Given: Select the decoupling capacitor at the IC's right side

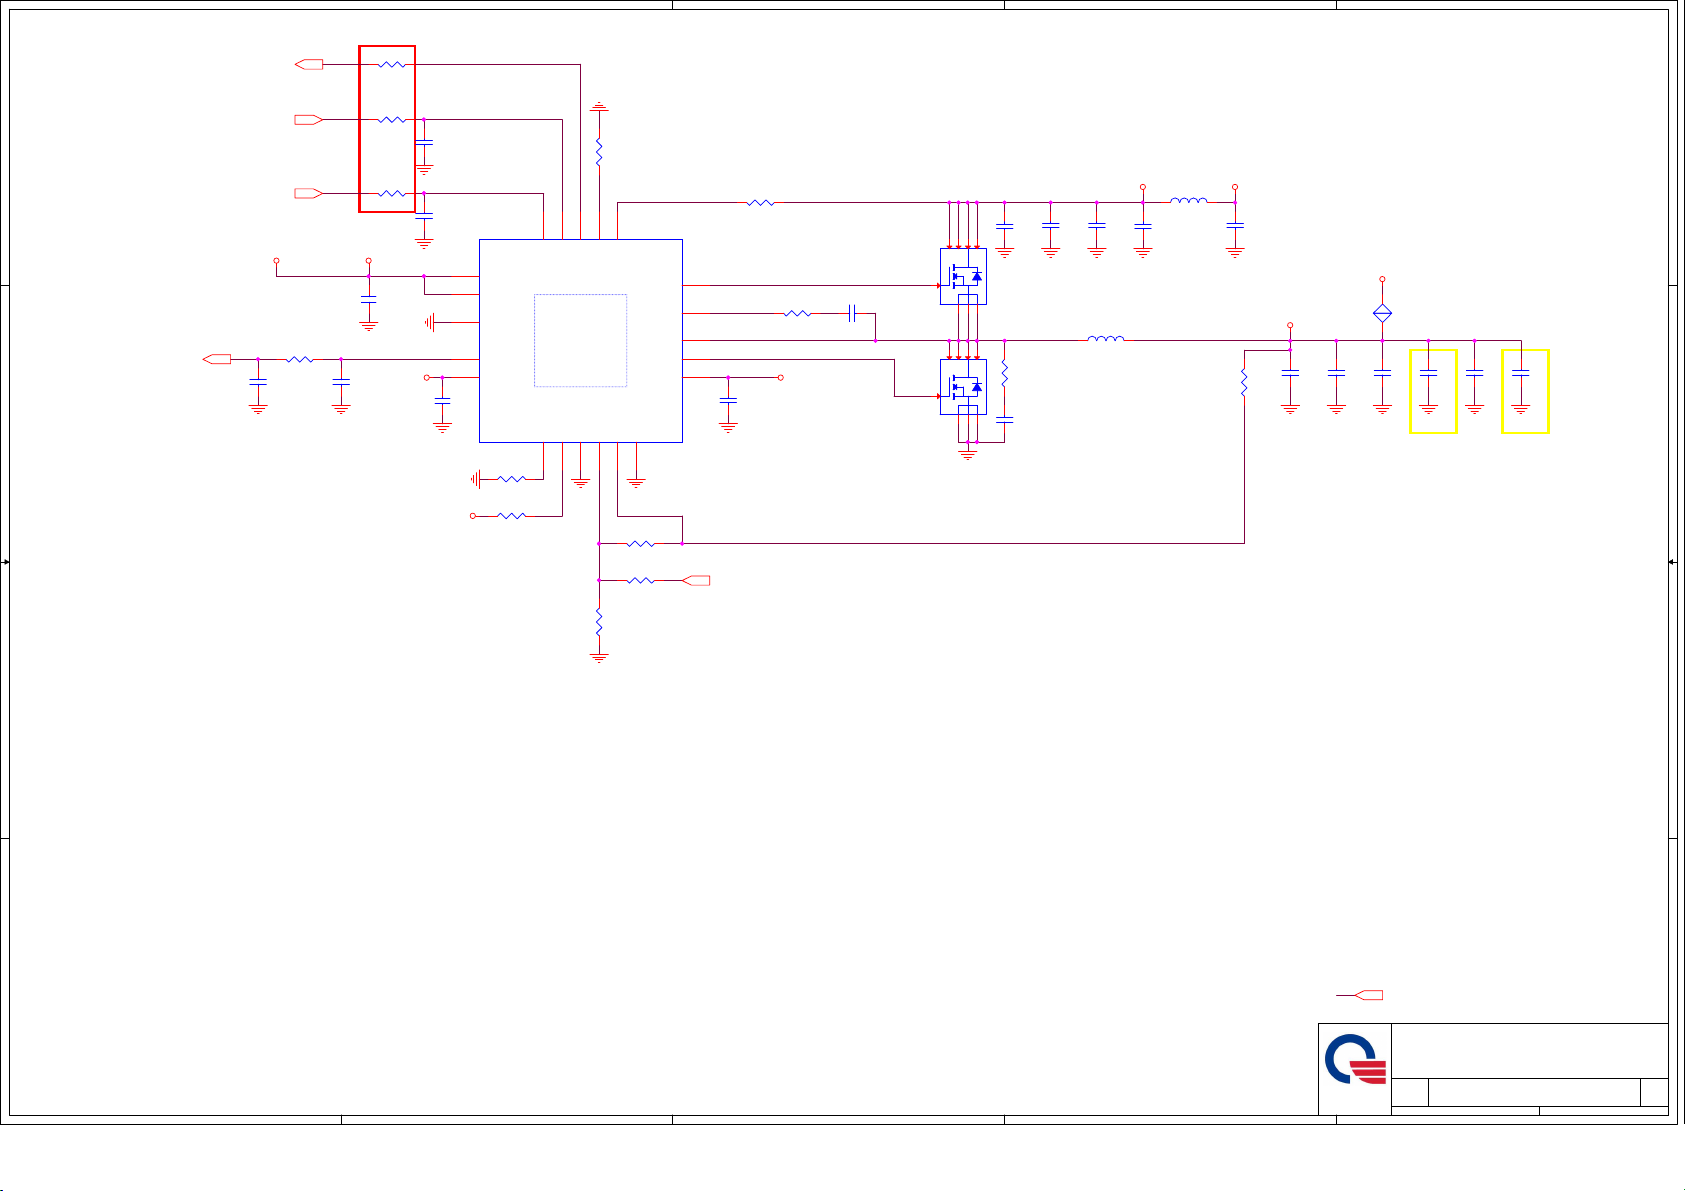Looking at the screenshot, I should point(728,400).
